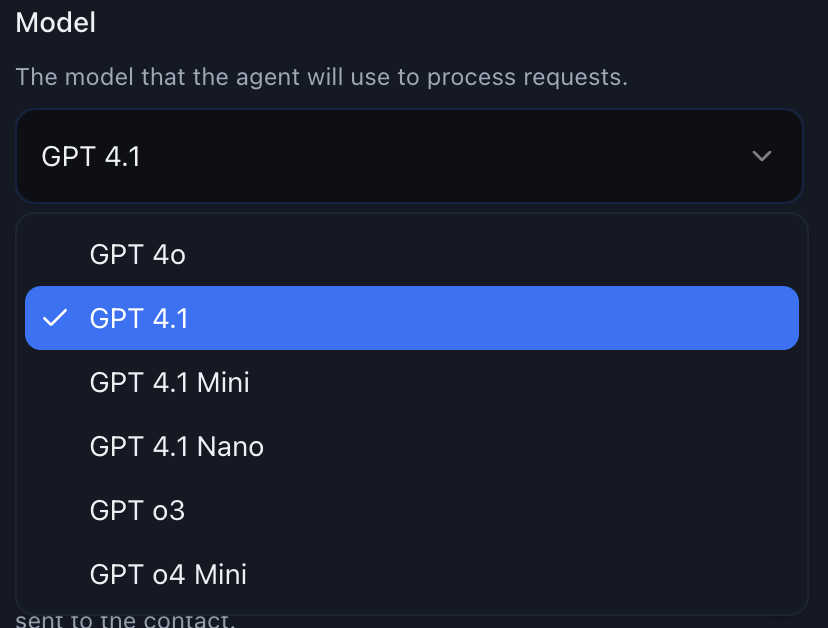The width and height of the screenshot is (828, 628).
Task: Click the bottom option in the model list
Action: point(167,574)
